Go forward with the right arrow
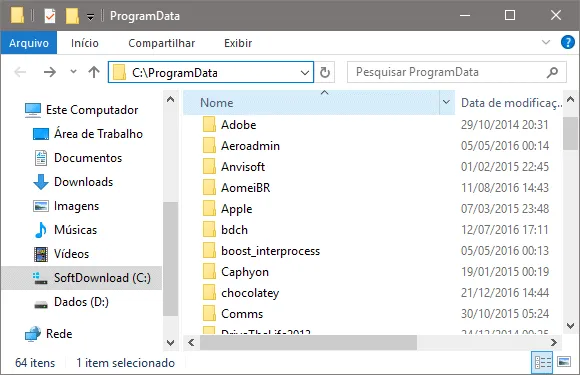The height and width of the screenshot is (375, 580). coord(50,72)
